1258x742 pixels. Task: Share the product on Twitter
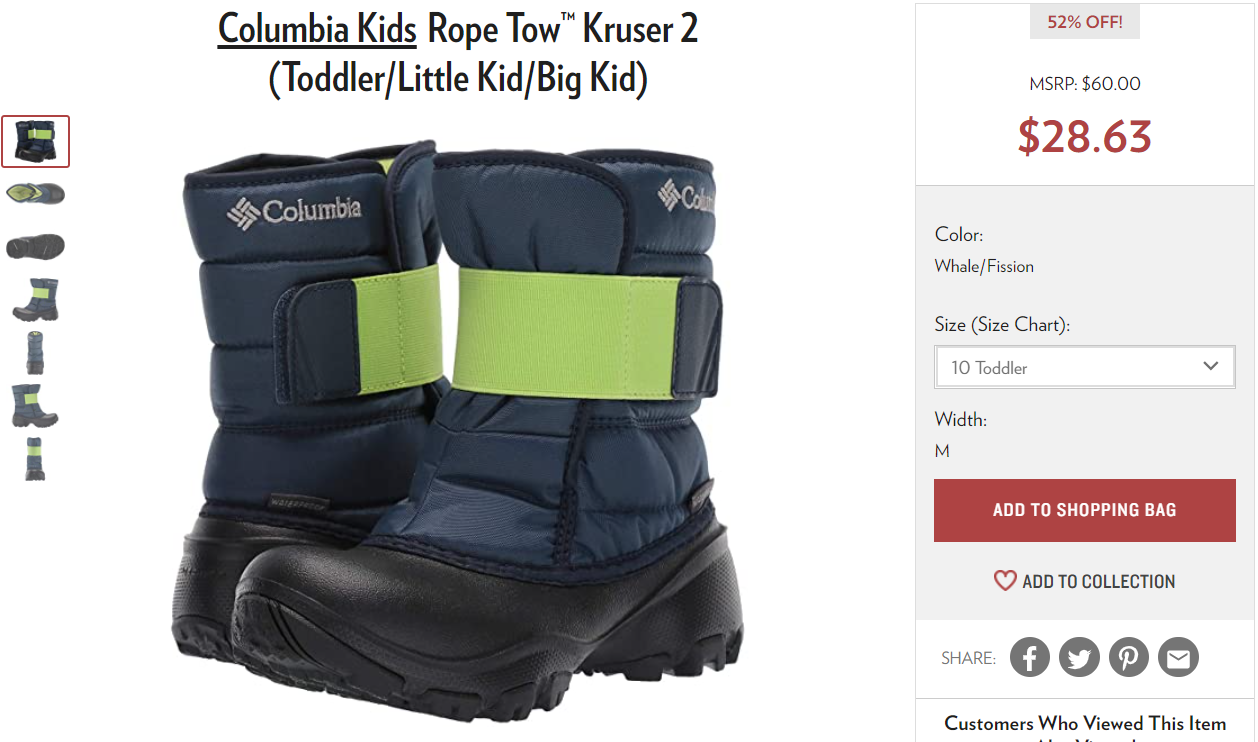[1079, 658]
